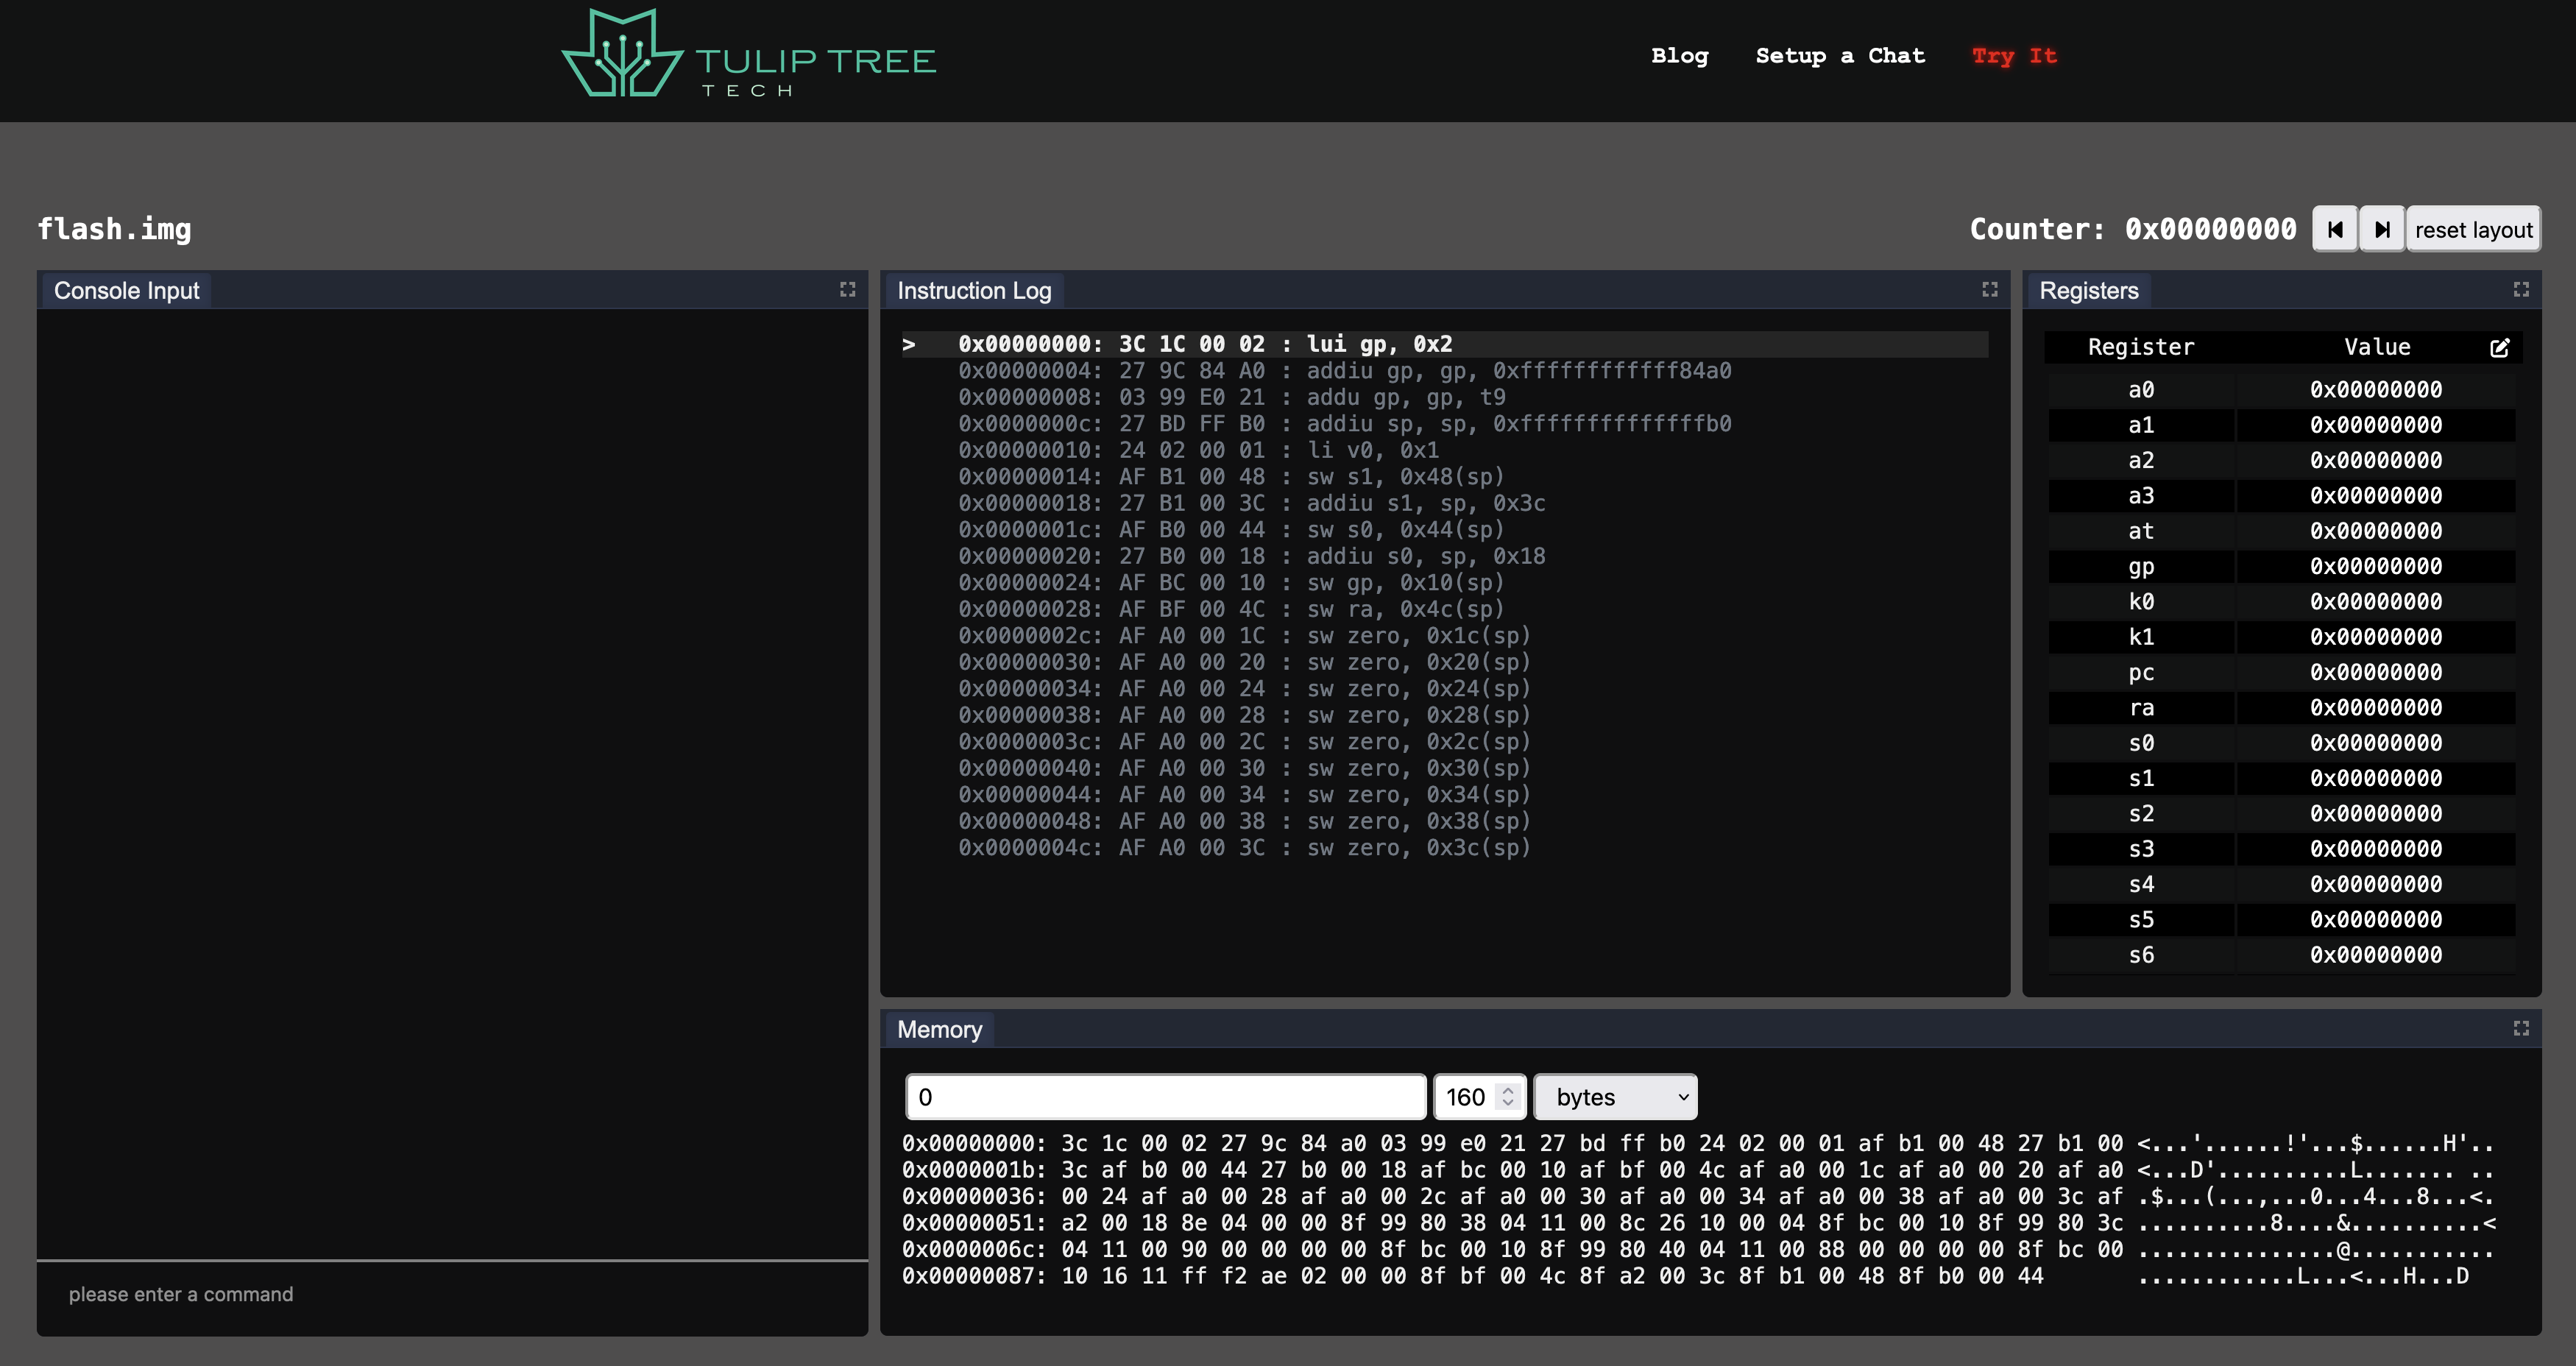Focus the memory address input field
The width and height of the screenshot is (2576, 1366).
coord(1165,1097)
